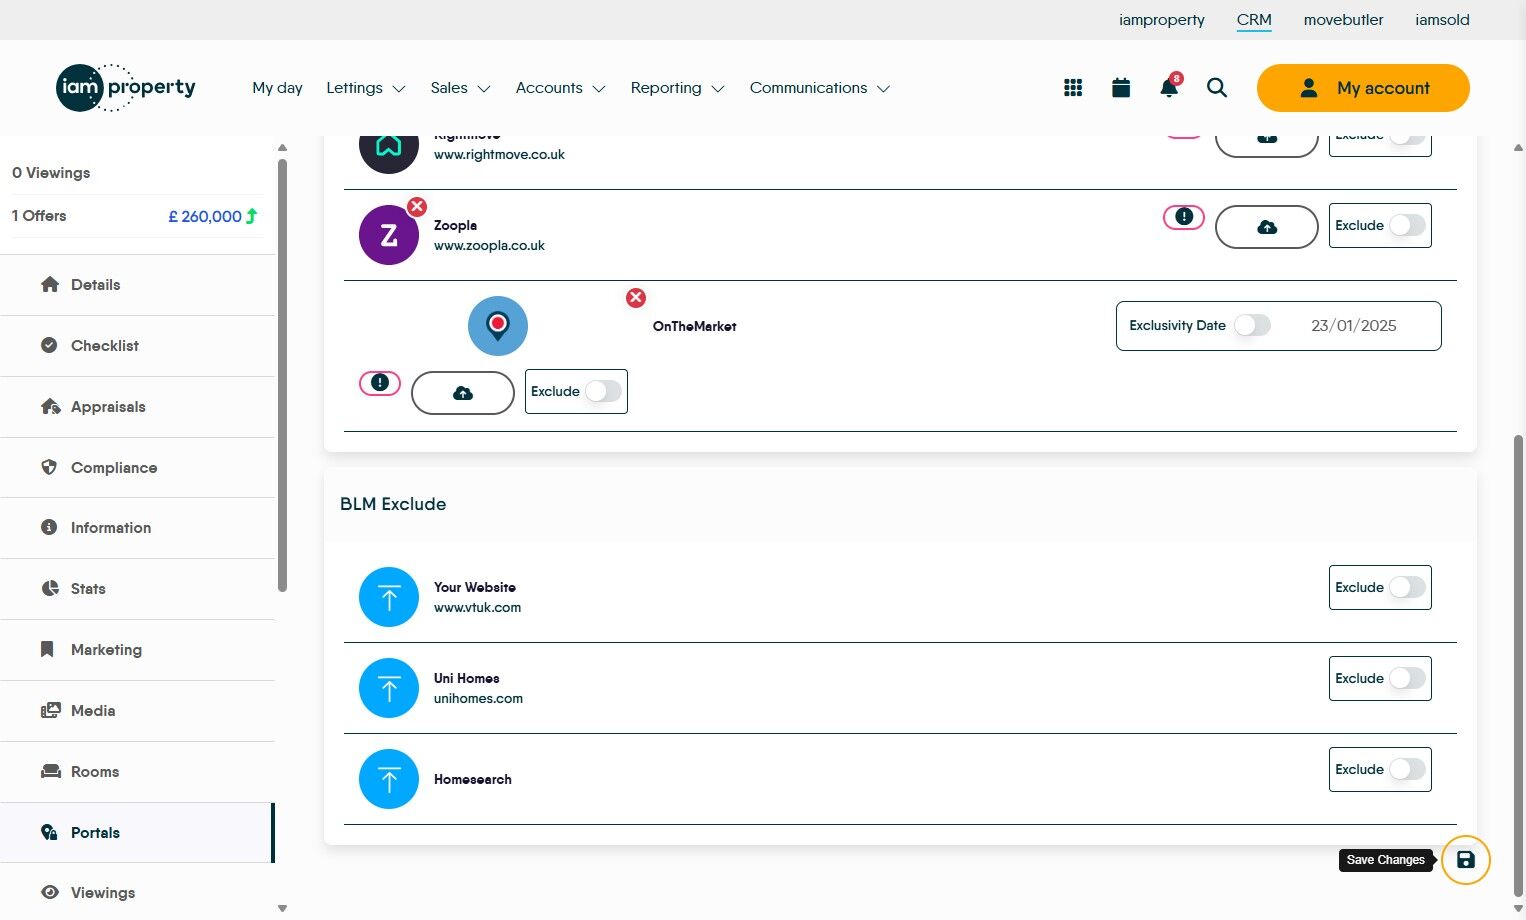Click the iam property logo
Screen dimensions: 1526x920
coord(126,88)
